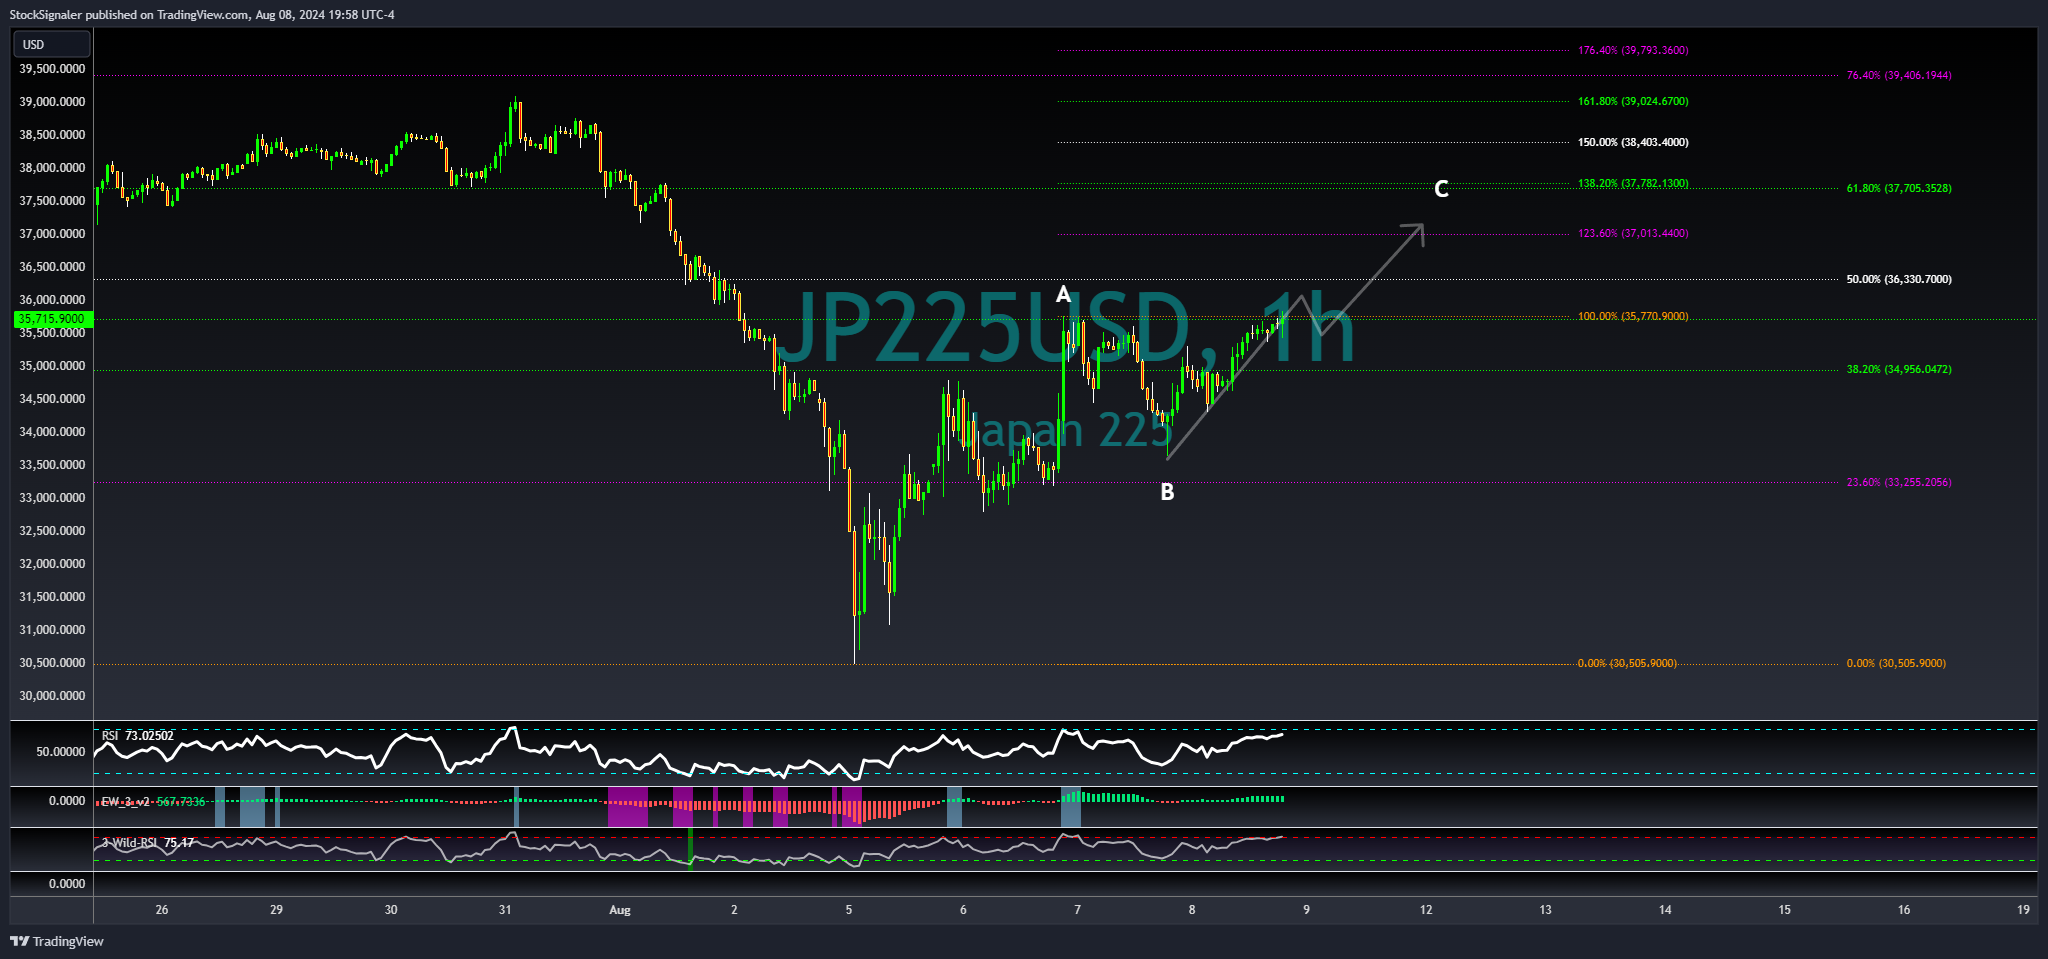2048x959 pixels.
Task: Click the 39,000.0000 price axis label
Action: 52,102
